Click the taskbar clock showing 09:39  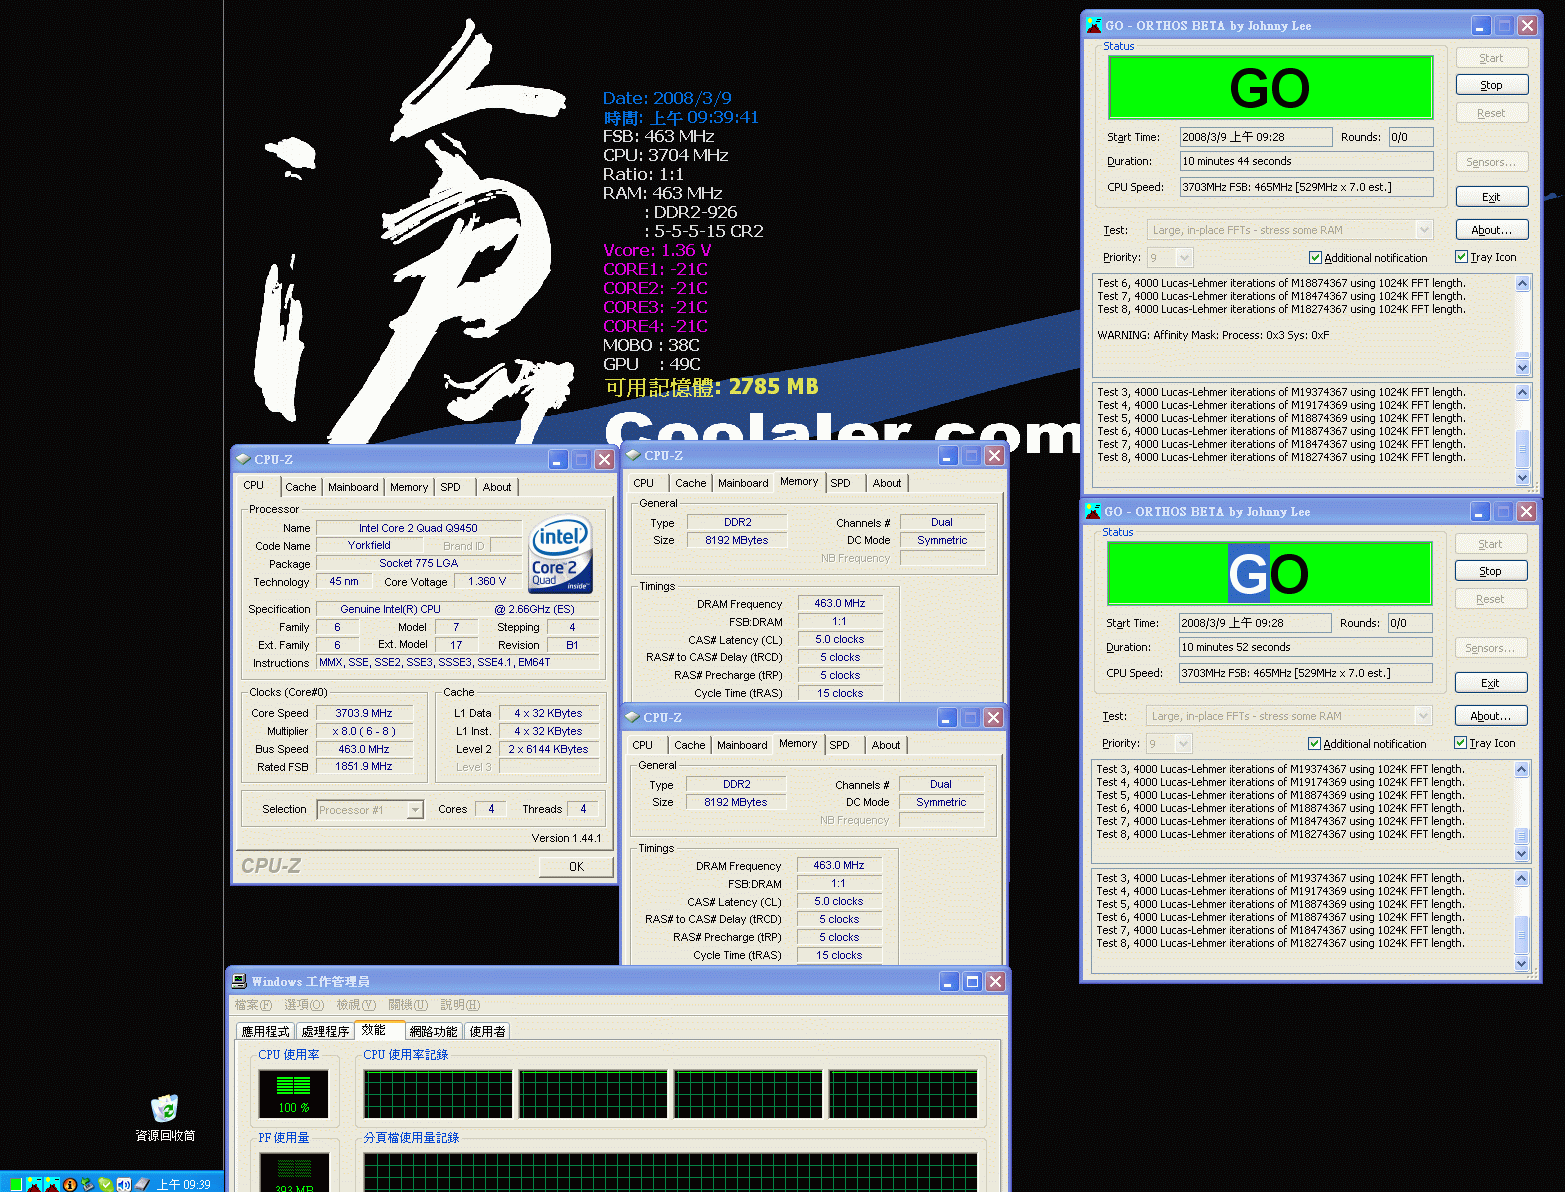pyautogui.click(x=183, y=1185)
